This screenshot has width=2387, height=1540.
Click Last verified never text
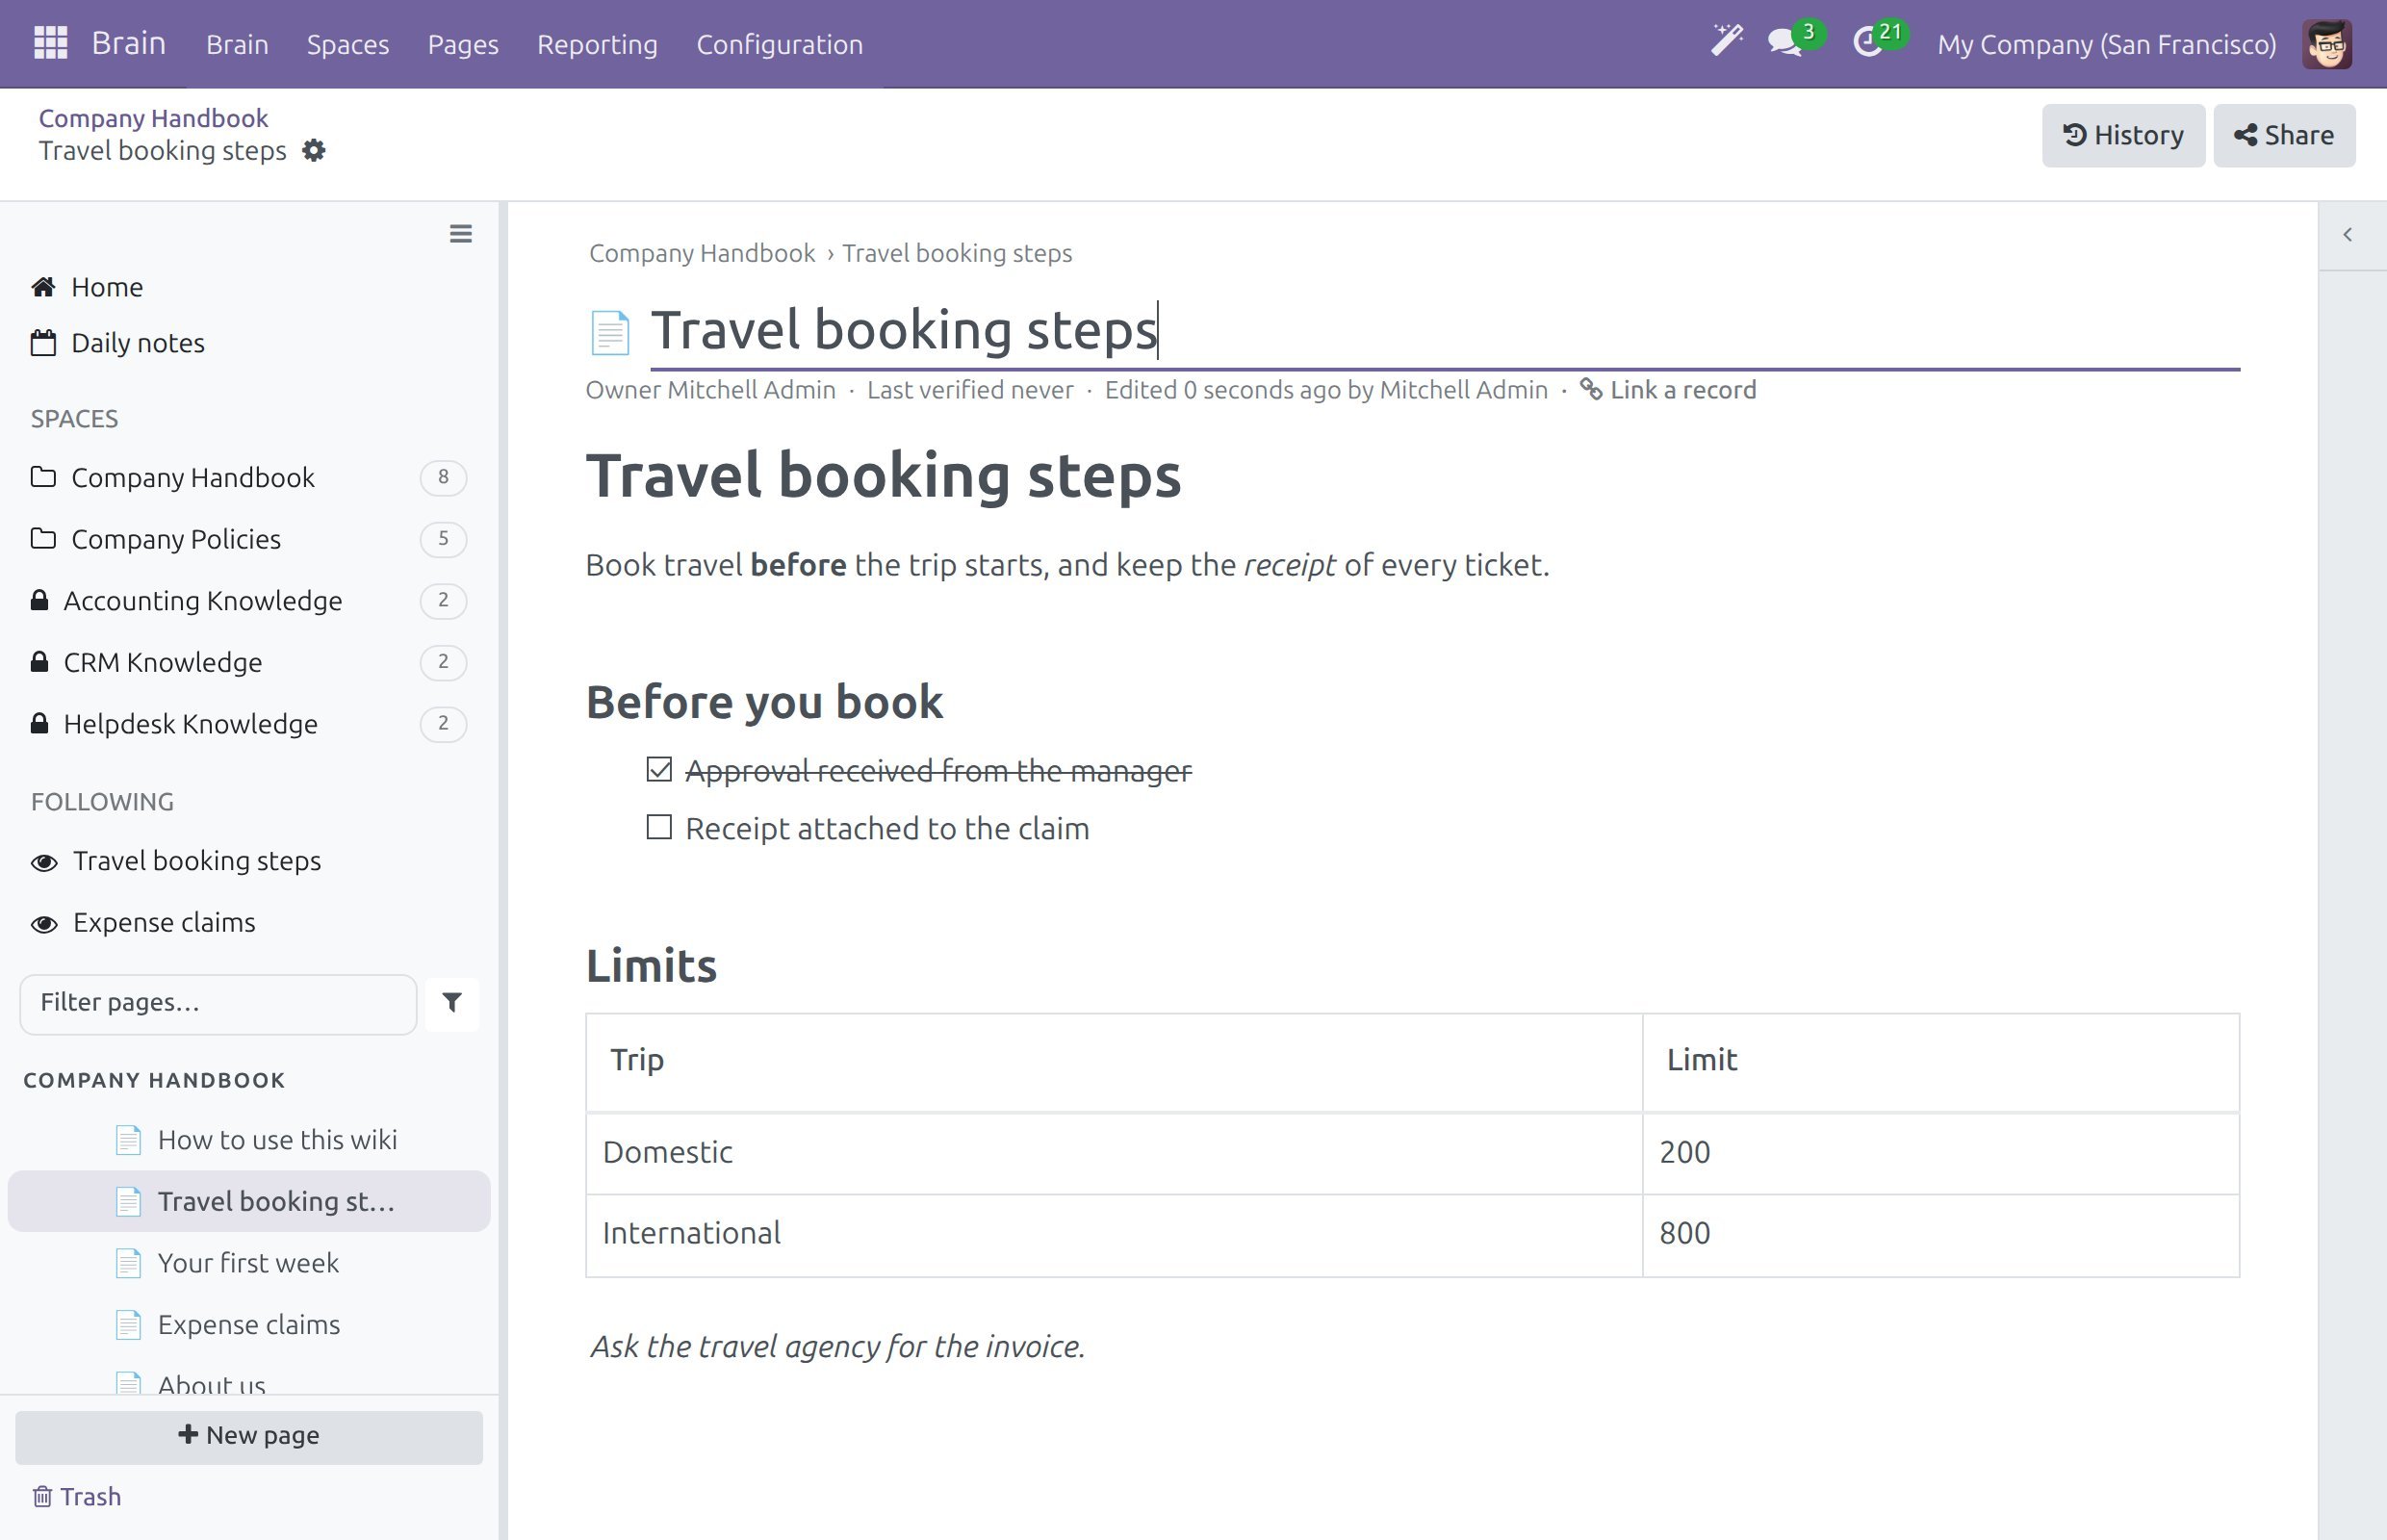click(970, 390)
